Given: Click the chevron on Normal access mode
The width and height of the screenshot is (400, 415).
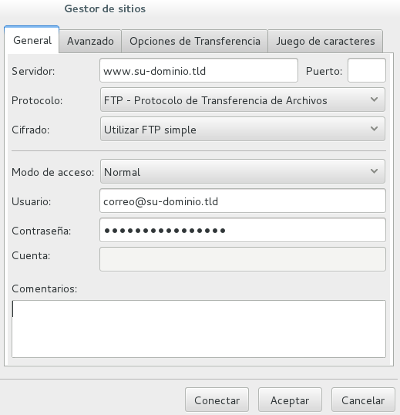Looking at the screenshot, I should 374,171.
